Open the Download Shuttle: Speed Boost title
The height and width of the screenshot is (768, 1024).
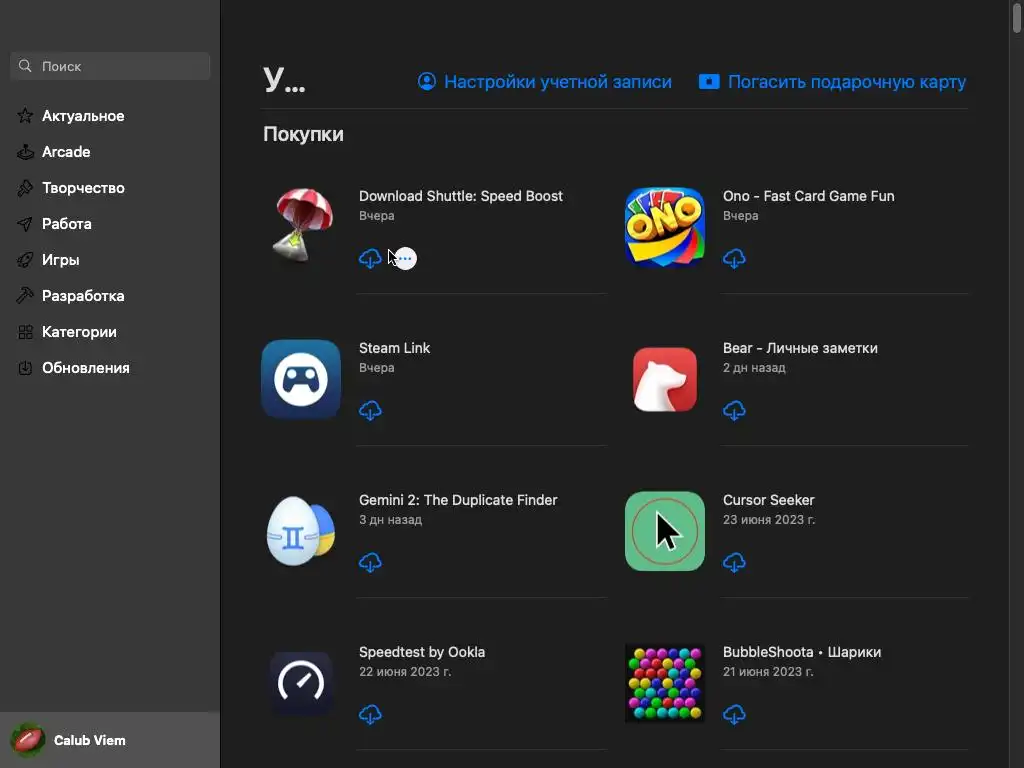[460, 196]
